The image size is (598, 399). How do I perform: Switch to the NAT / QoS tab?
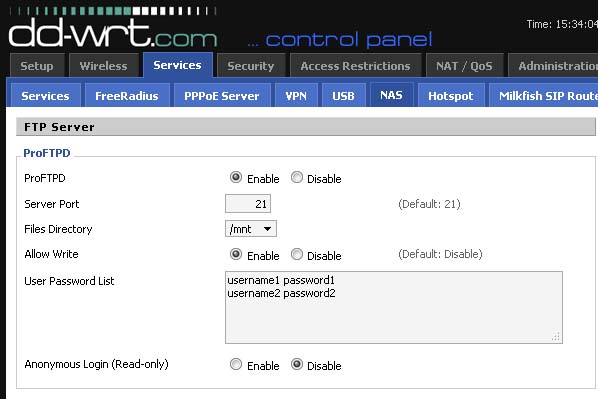(464, 66)
